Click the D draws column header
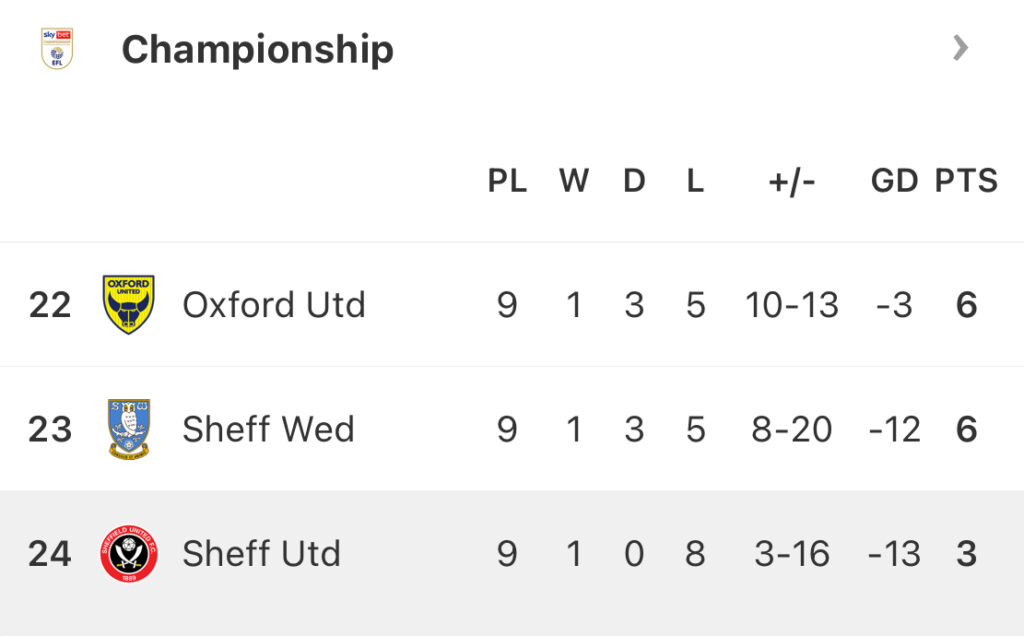Image resolution: width=1024 pixels, height=636 pixels. point(634,181)
